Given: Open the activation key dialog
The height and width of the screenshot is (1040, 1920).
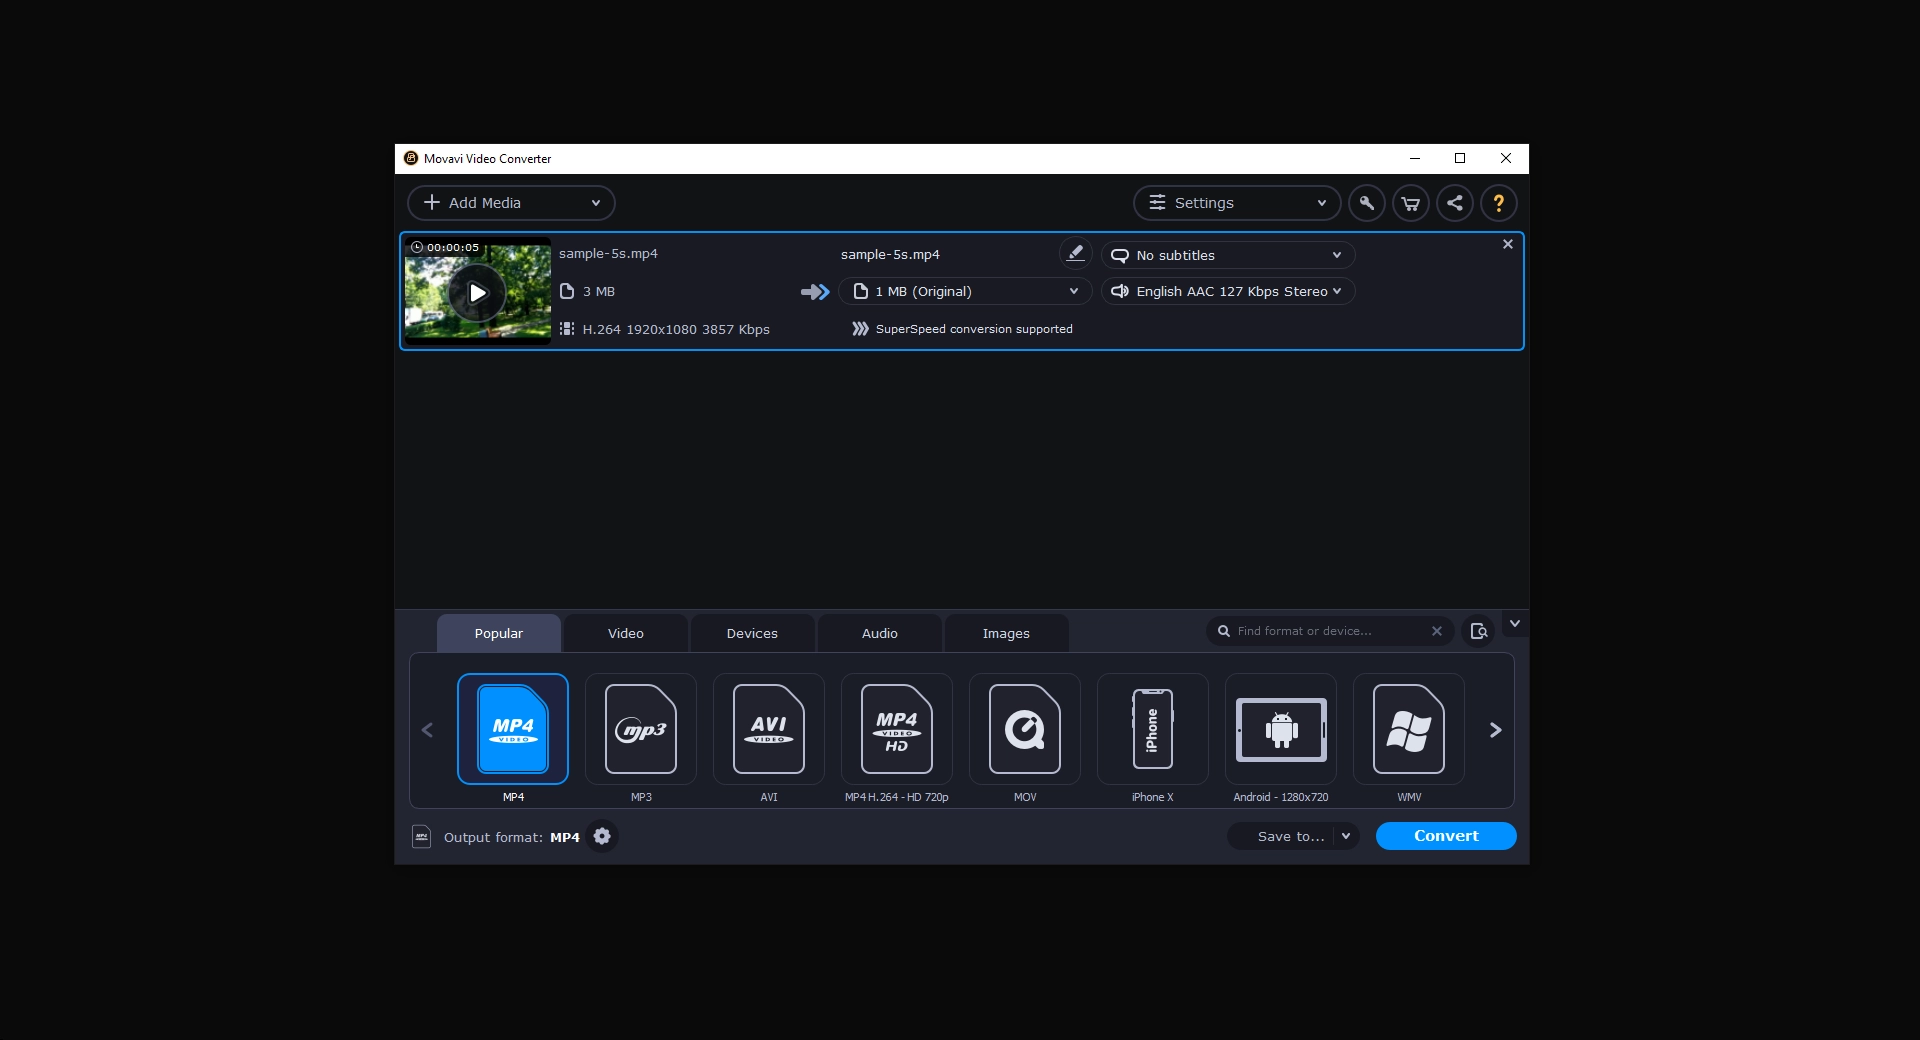Looking at the screenshot, I should [1366, 203].
